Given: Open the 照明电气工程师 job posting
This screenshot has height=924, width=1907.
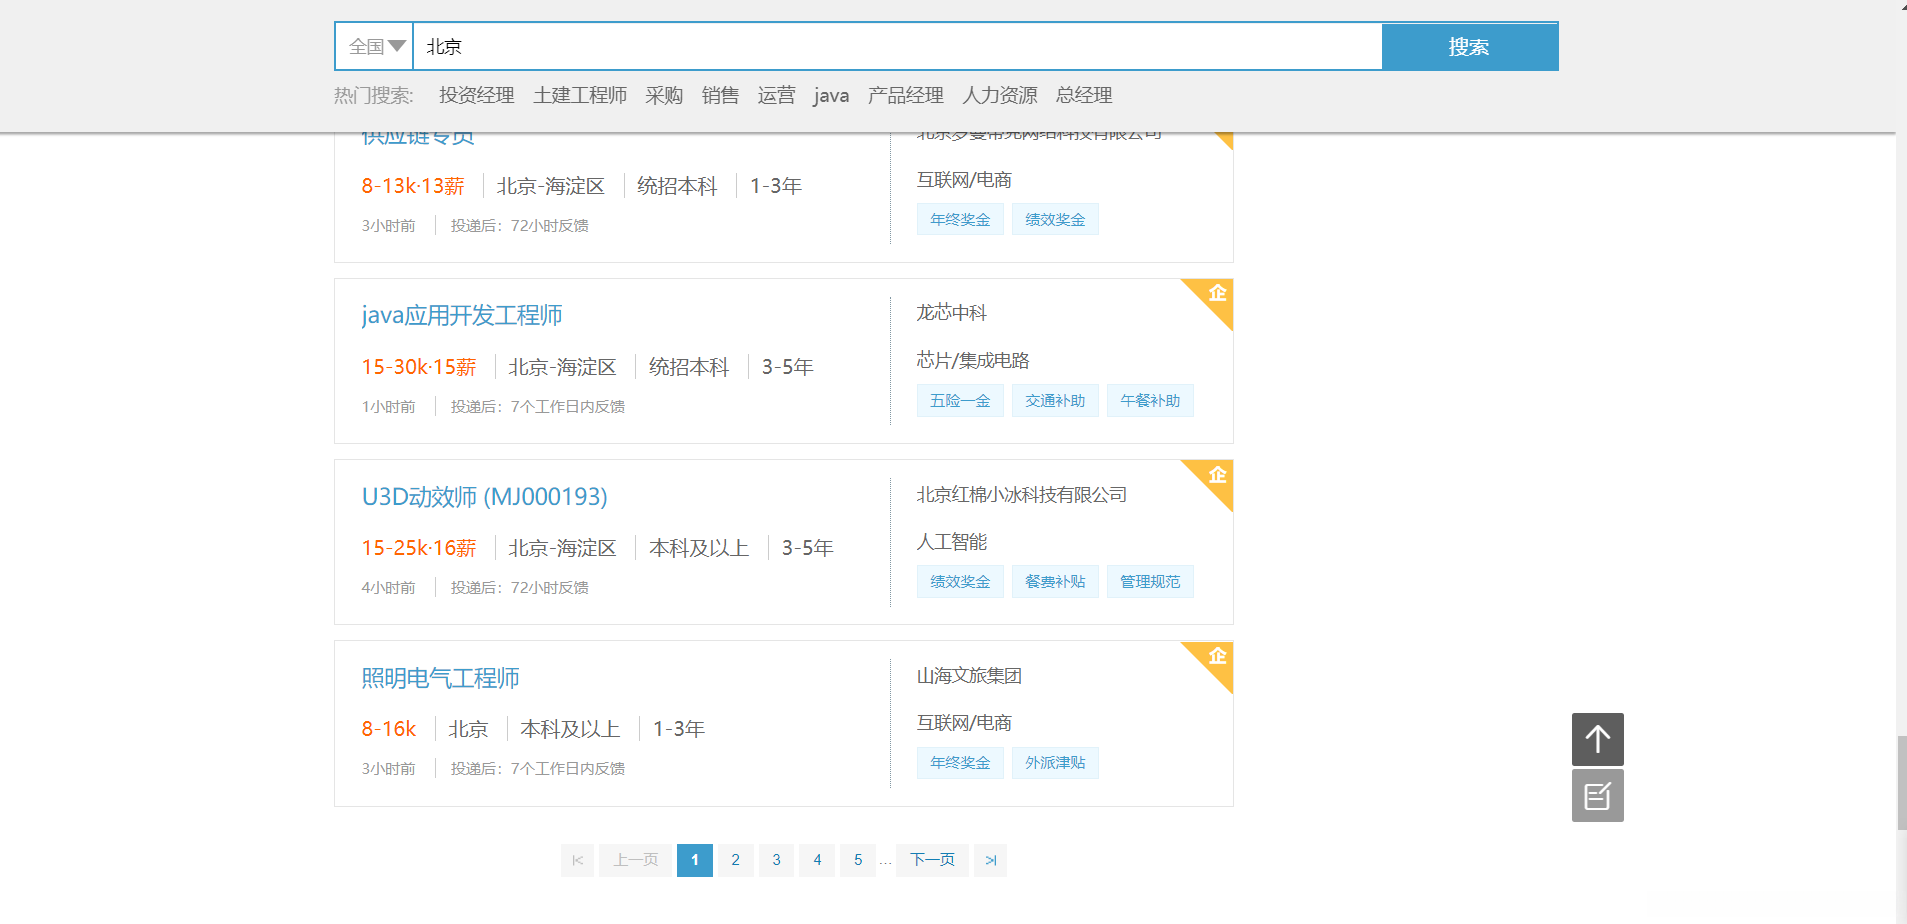Looking at the screenshot, I should pos(440,677).
